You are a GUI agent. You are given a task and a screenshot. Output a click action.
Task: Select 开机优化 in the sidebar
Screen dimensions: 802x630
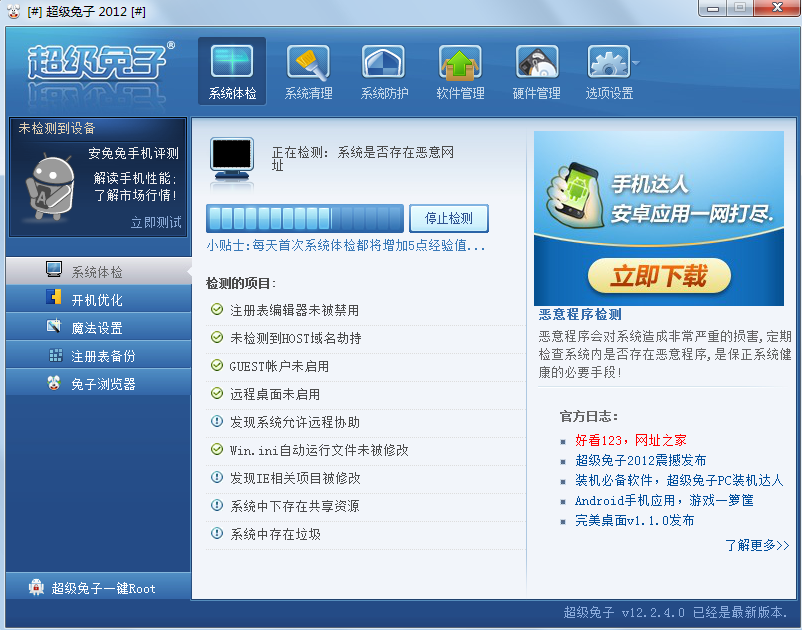point(98,299)
